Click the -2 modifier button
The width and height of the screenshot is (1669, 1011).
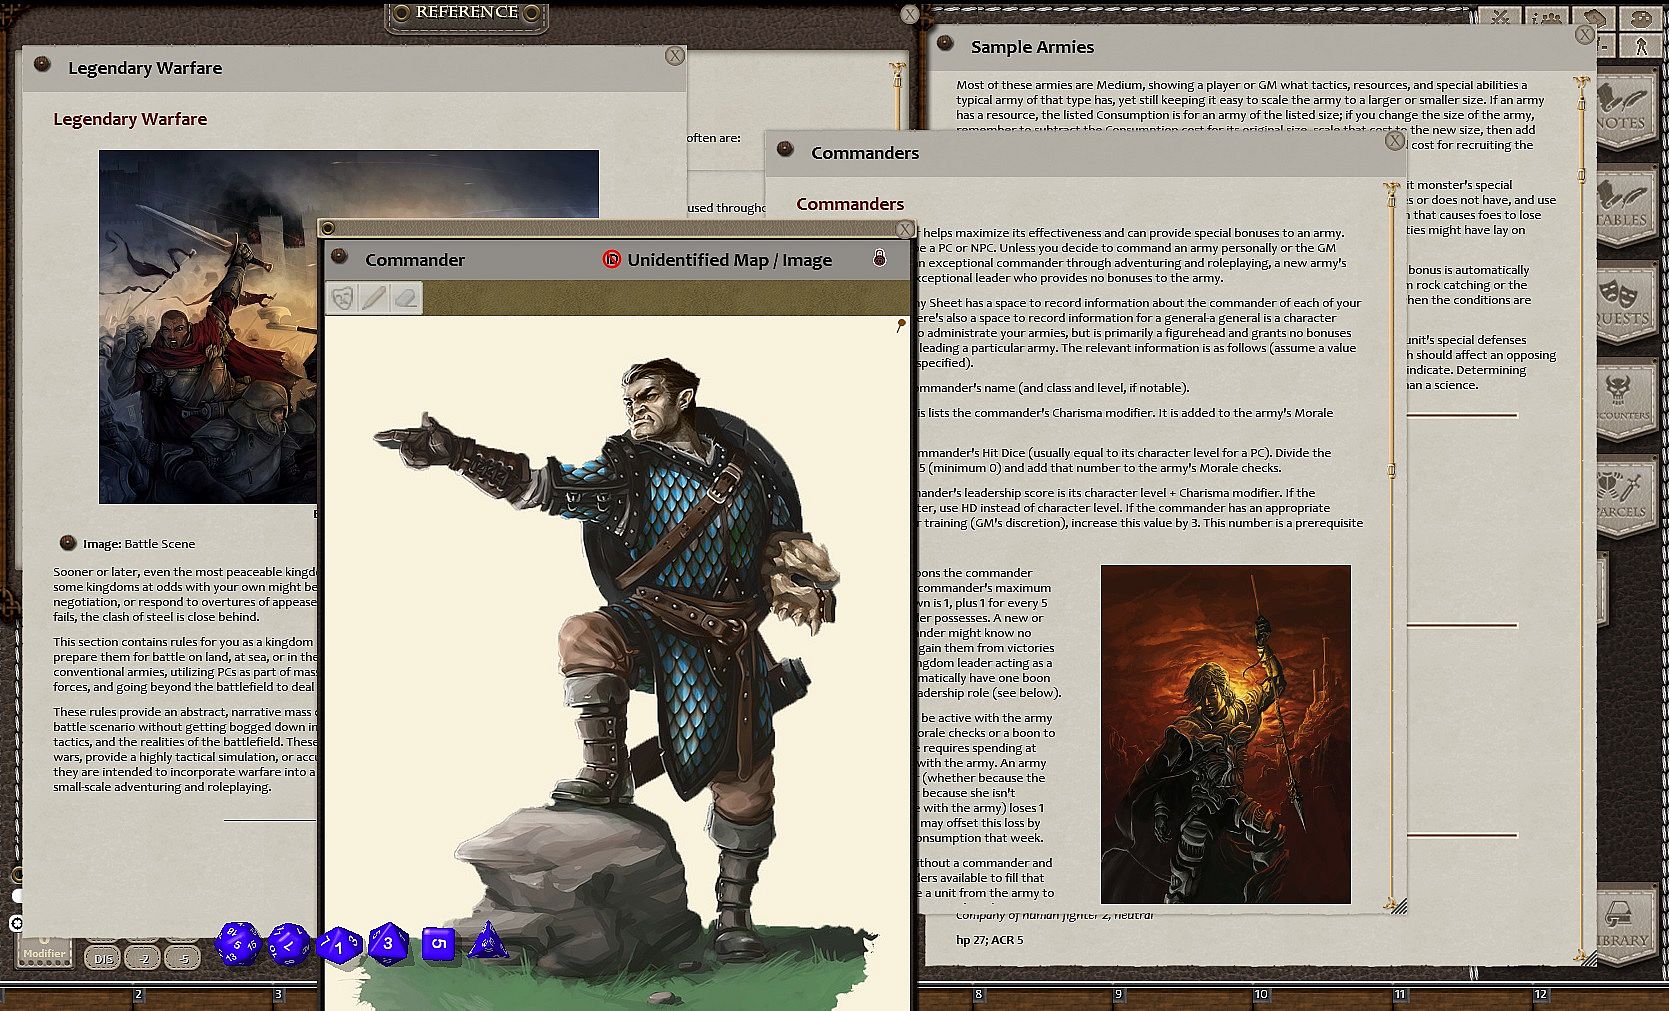(144, 958)
